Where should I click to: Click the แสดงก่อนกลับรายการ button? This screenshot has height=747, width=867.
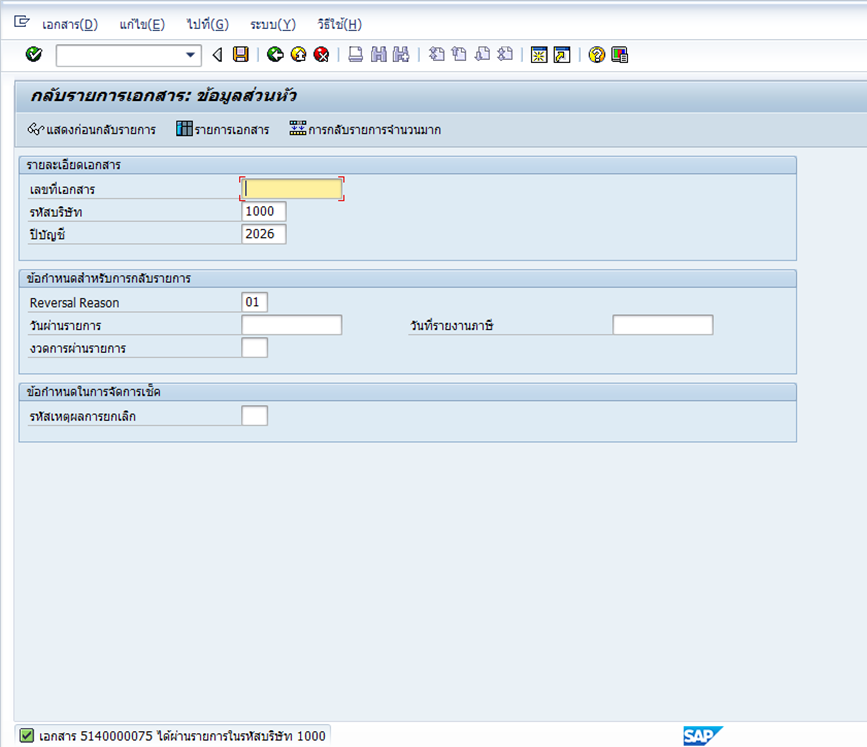(92, 129)
